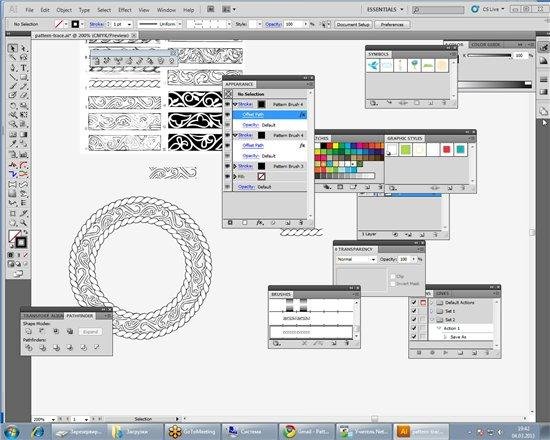Select the Pen tool in toolbox

coord(13,68)
